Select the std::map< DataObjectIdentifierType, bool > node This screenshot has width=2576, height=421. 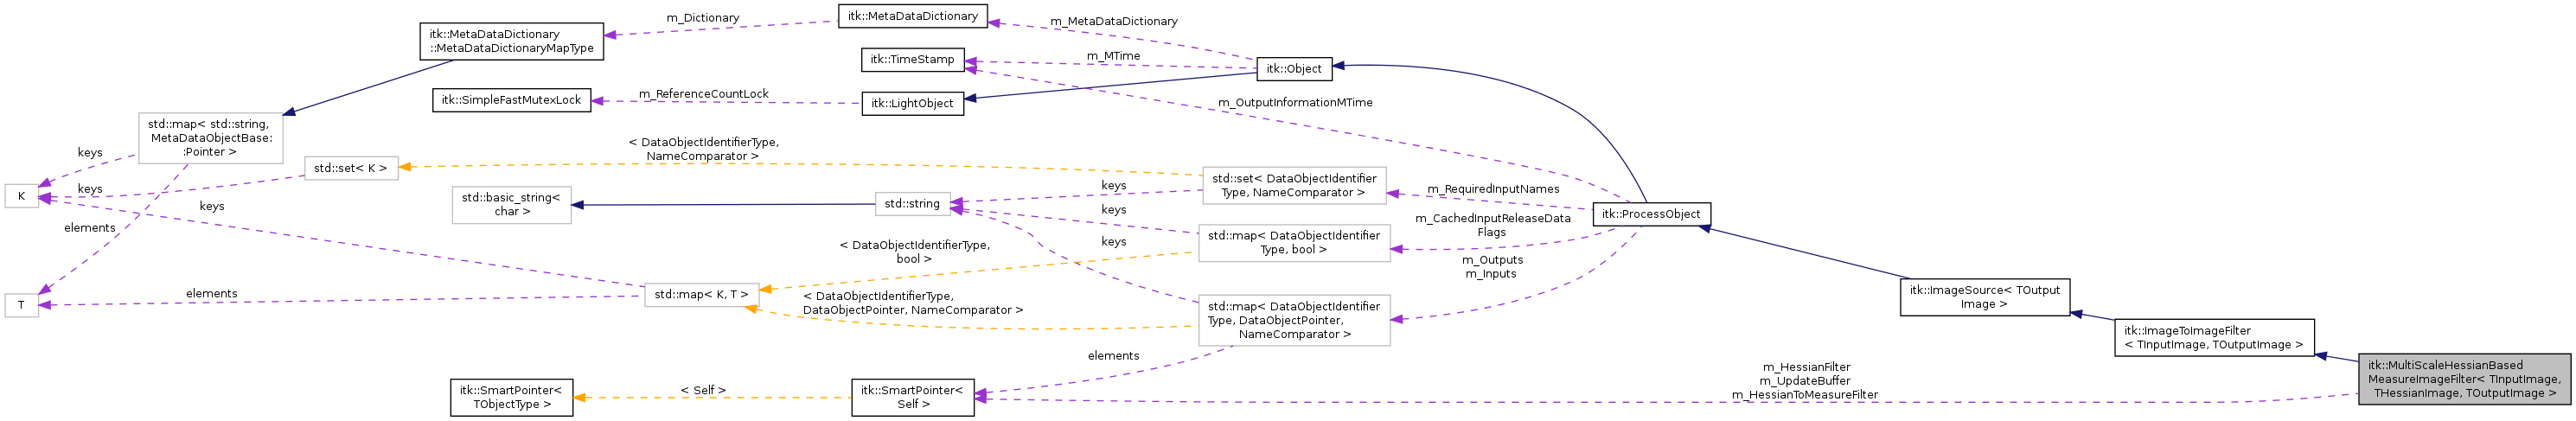pyautogui.click(x=1293, y=243)
